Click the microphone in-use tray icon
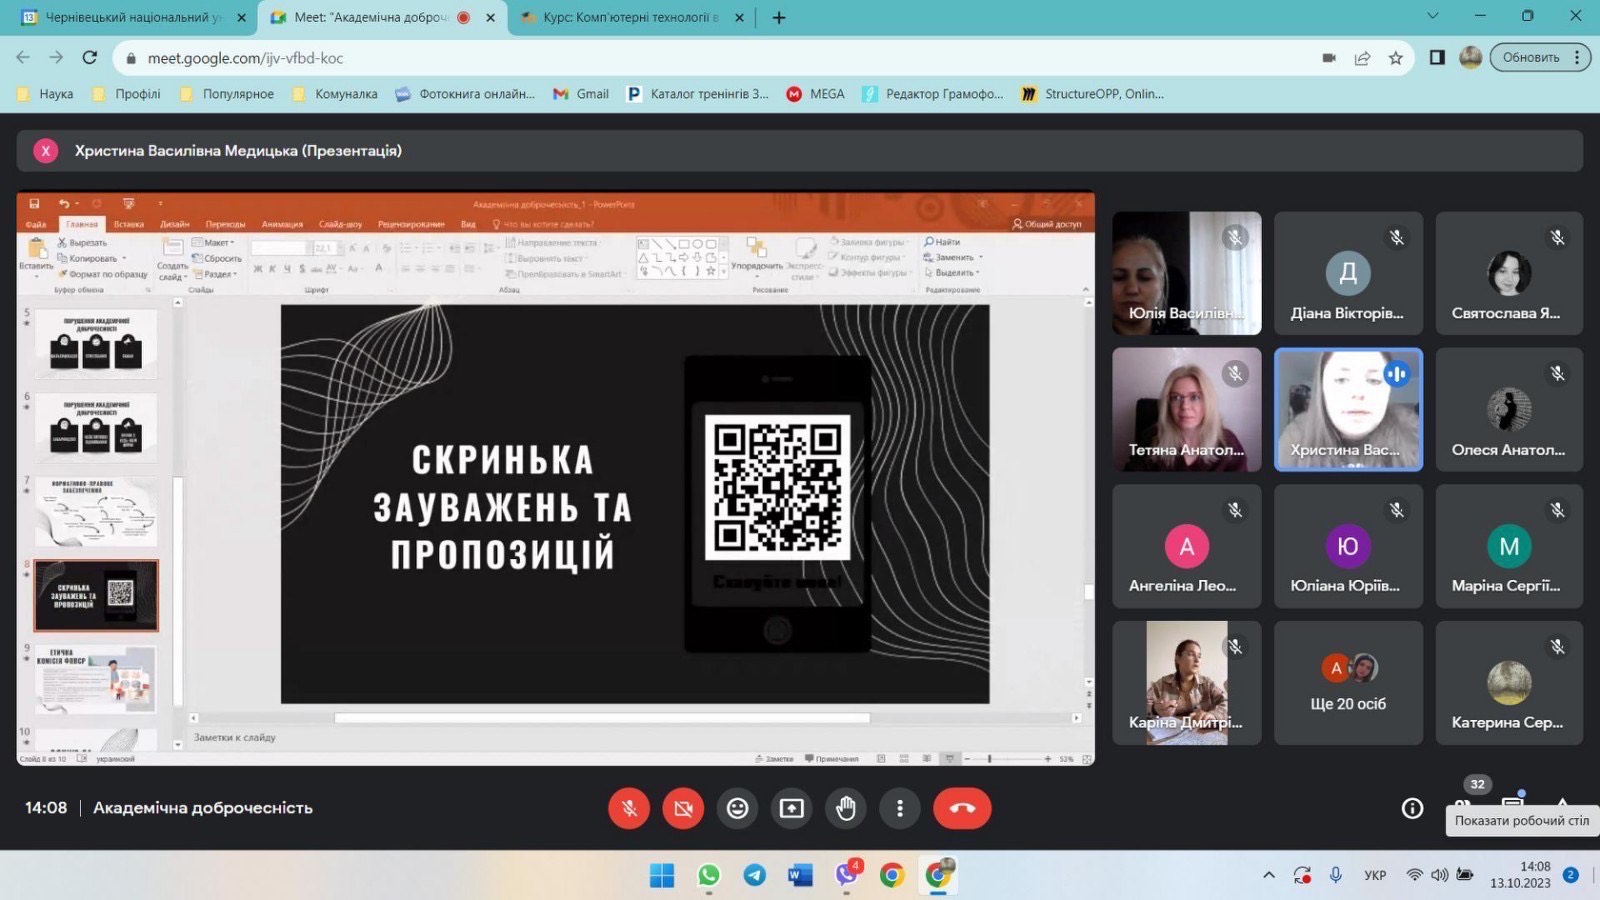Viewport: 1600px width, 900px height. [1335, 875]
